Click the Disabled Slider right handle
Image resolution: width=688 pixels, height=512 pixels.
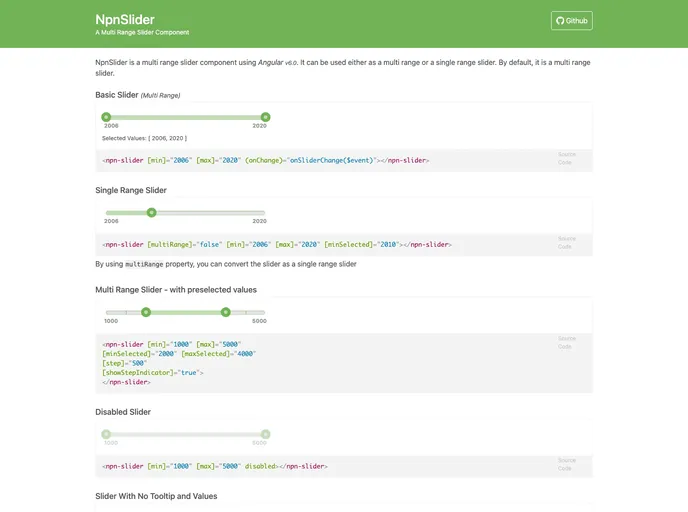tap(265, 434)
